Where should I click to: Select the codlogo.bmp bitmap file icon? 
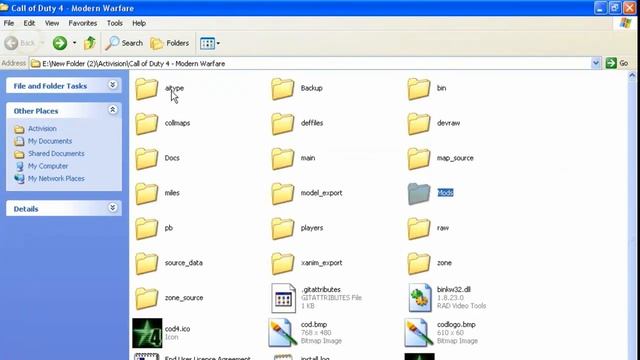(x=419, y=333)
